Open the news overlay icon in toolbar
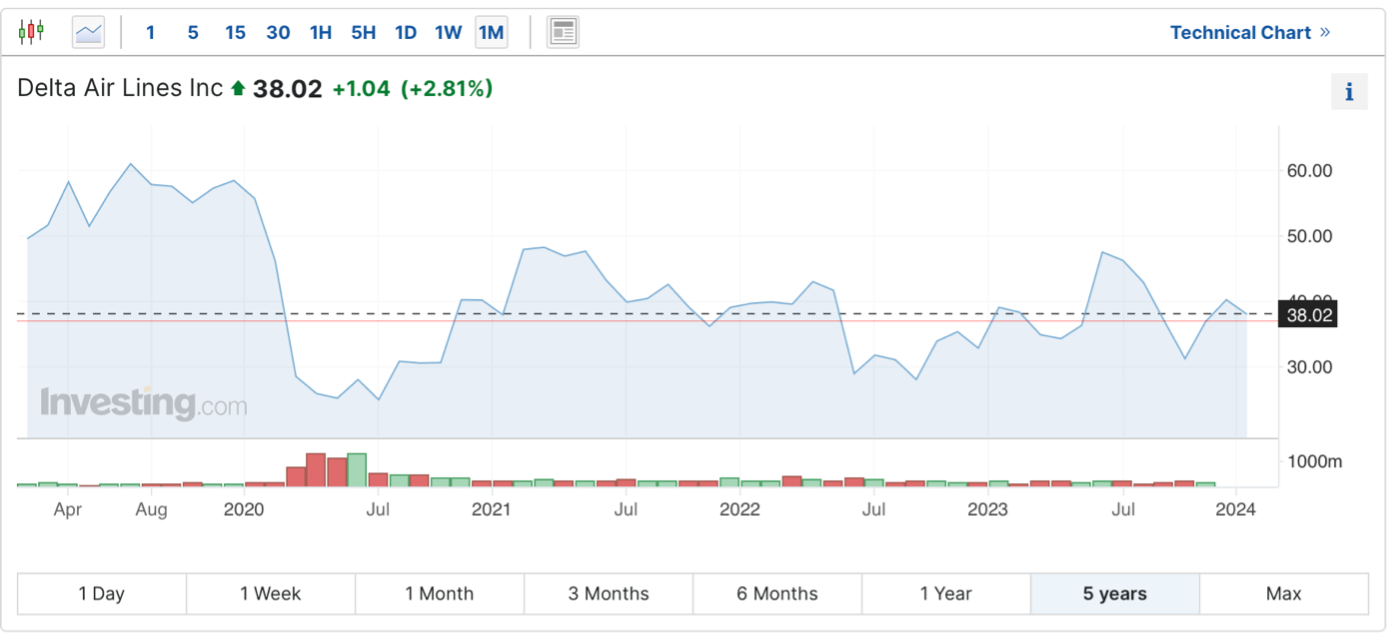 click(x=563, y=32)
